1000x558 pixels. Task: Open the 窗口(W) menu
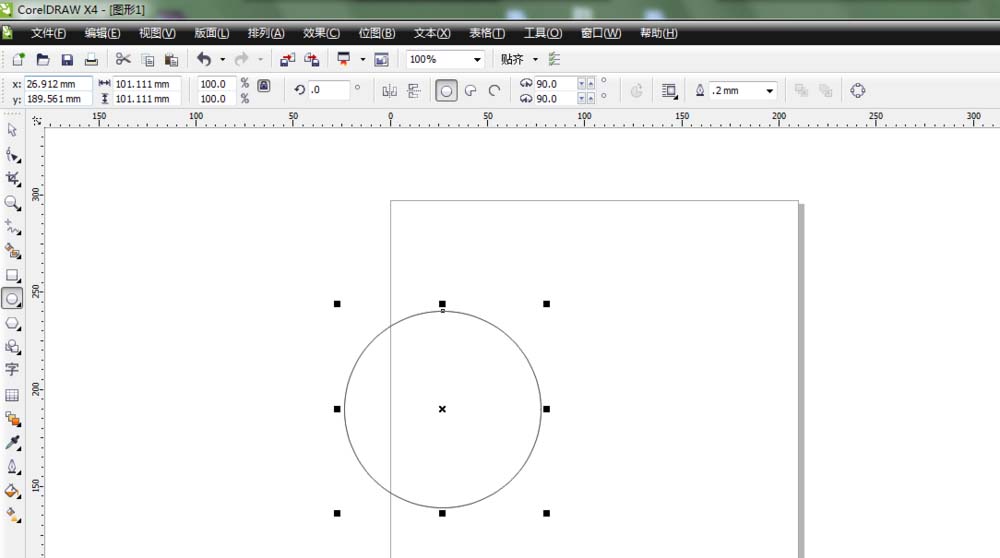pyautogui.click(x=601, y=33)
